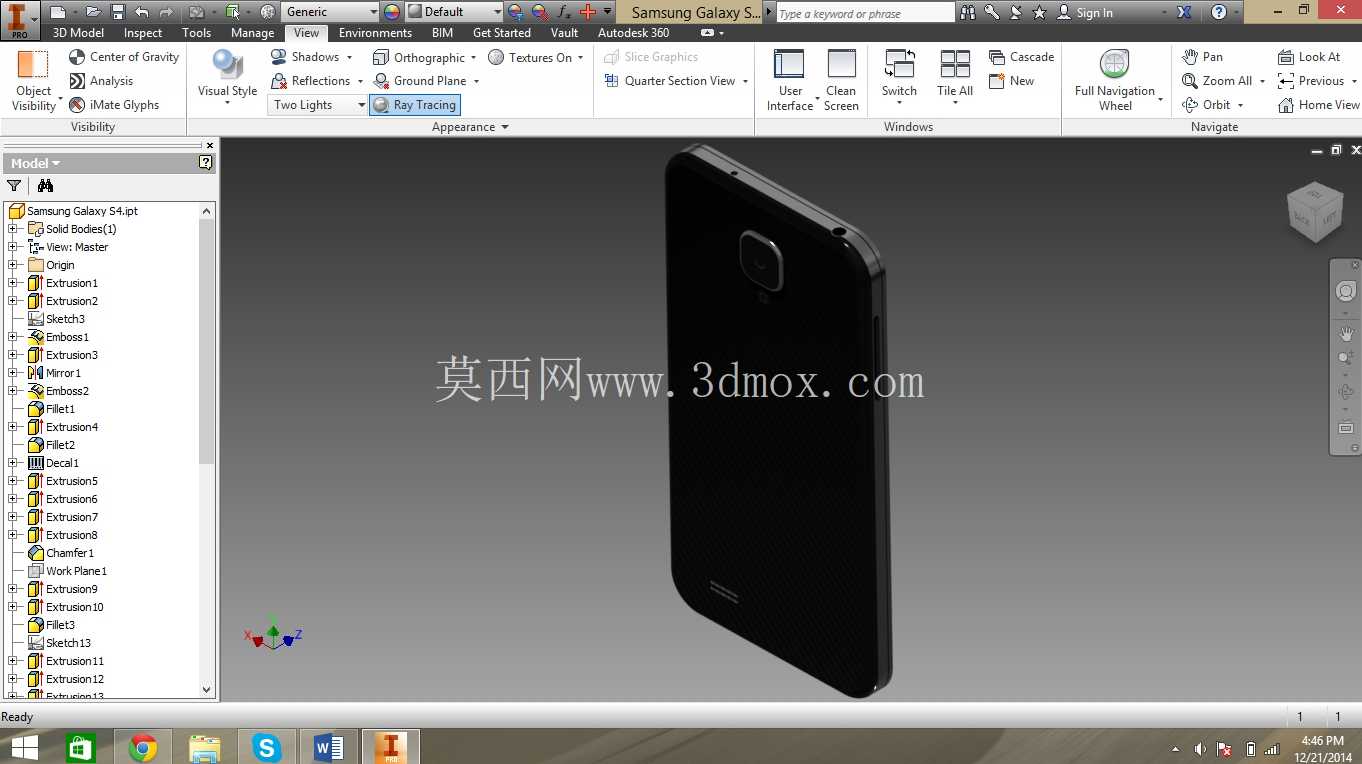The width and height of the screenshot is (1362, 764).
Task: Expand the Appearance panel dropdown
Action: tap(470, 127)
